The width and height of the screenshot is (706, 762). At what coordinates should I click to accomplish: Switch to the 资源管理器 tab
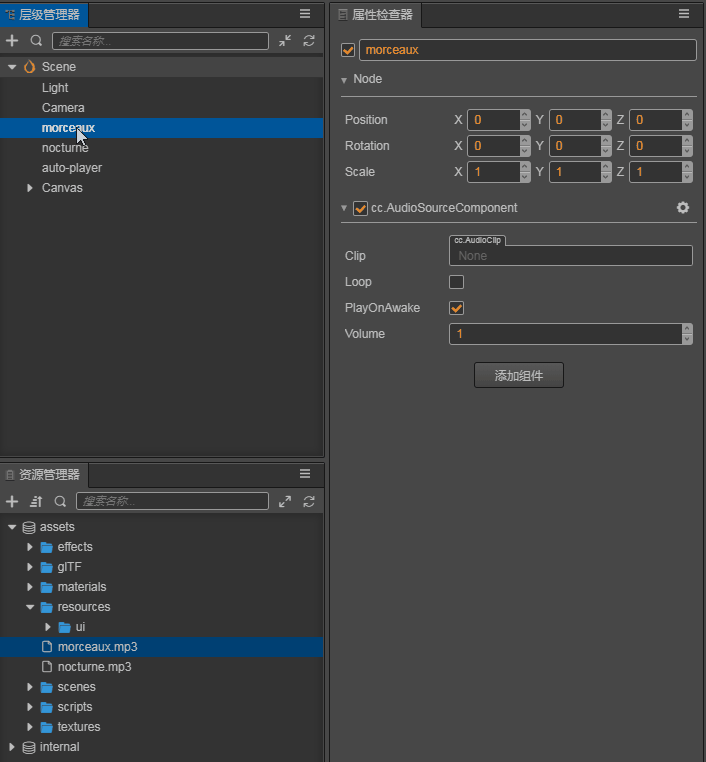pyautogui.click(x=44, y=475)
